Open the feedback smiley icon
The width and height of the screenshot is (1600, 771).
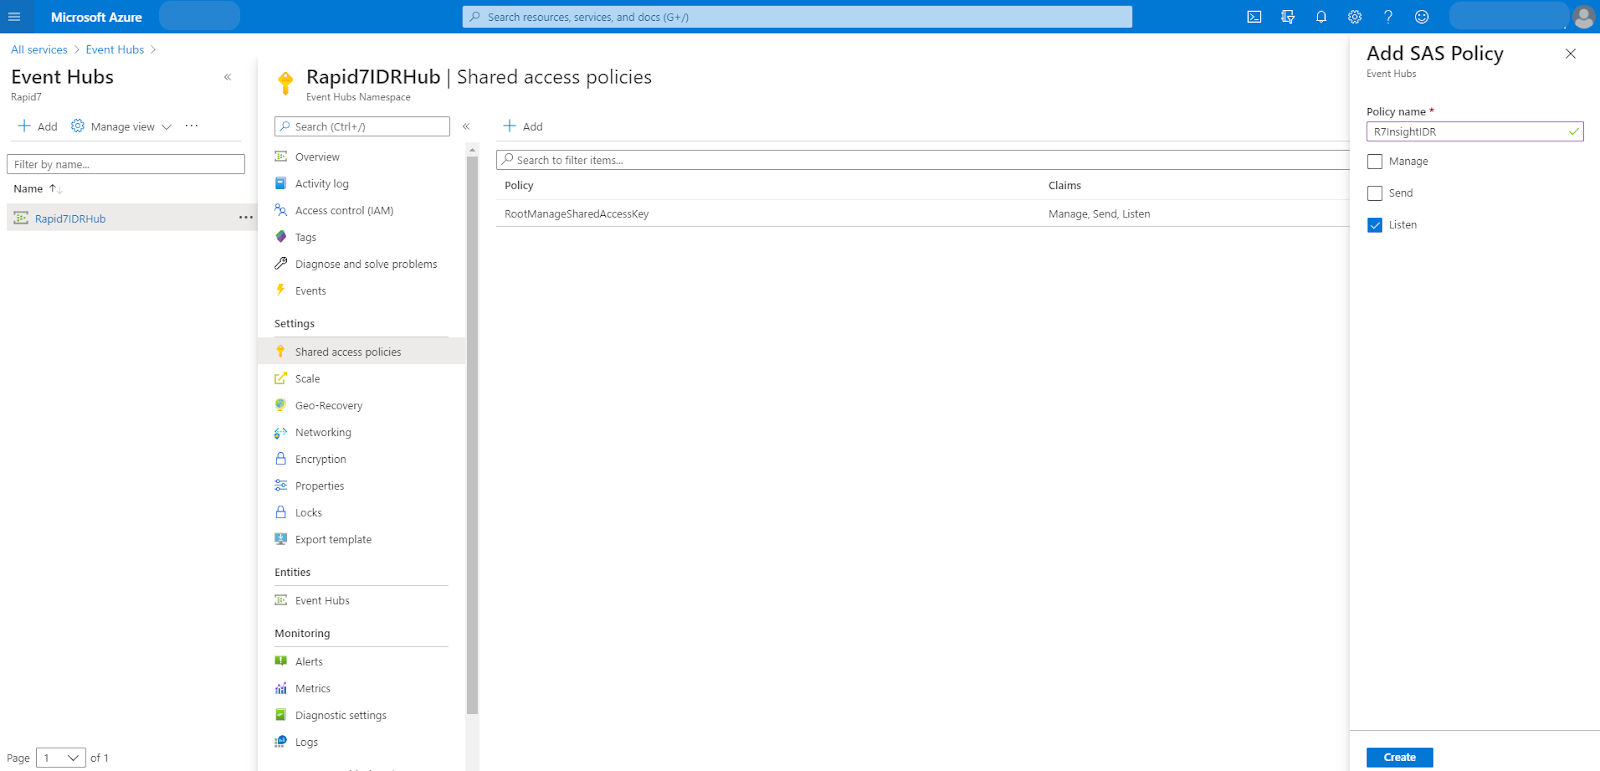[1422, 17]
